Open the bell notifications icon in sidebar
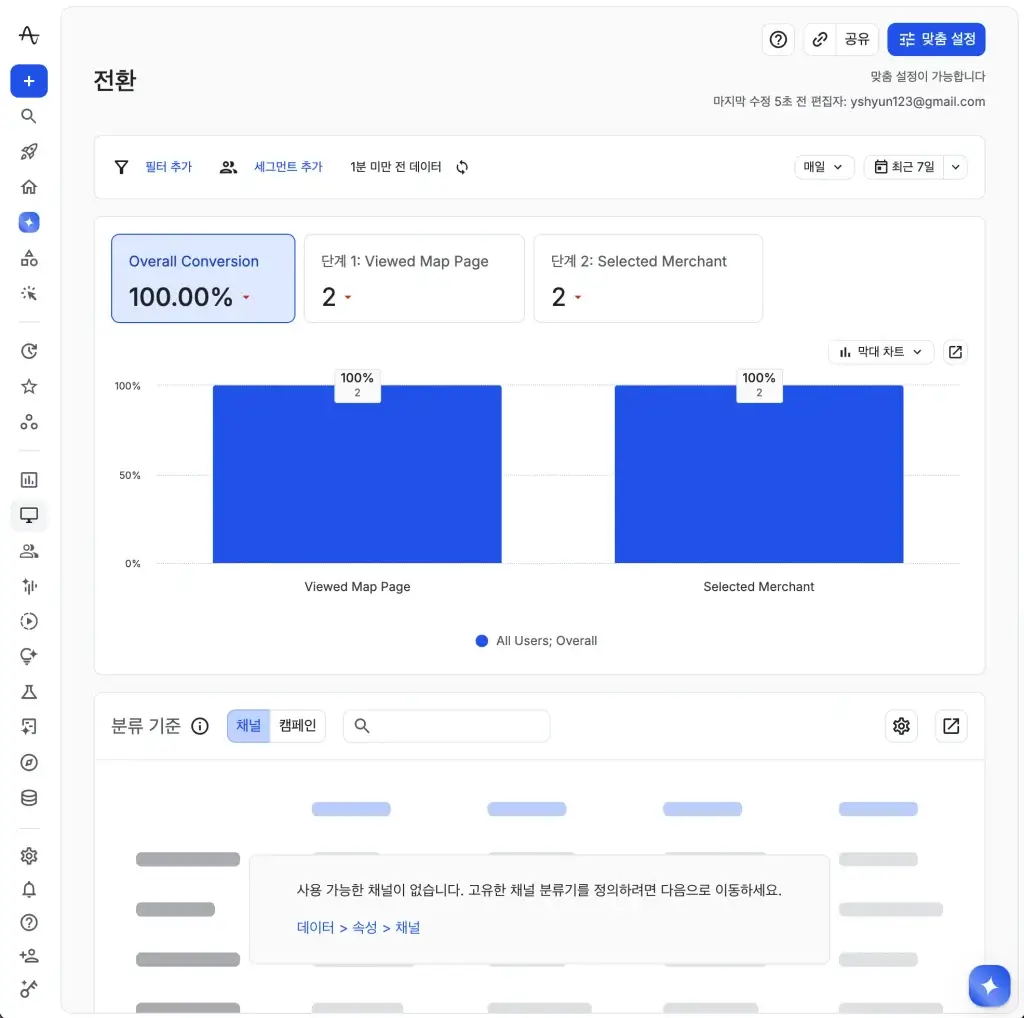Image resolution: width=1024 pixels, height=1018 pixels. (29, 889)
